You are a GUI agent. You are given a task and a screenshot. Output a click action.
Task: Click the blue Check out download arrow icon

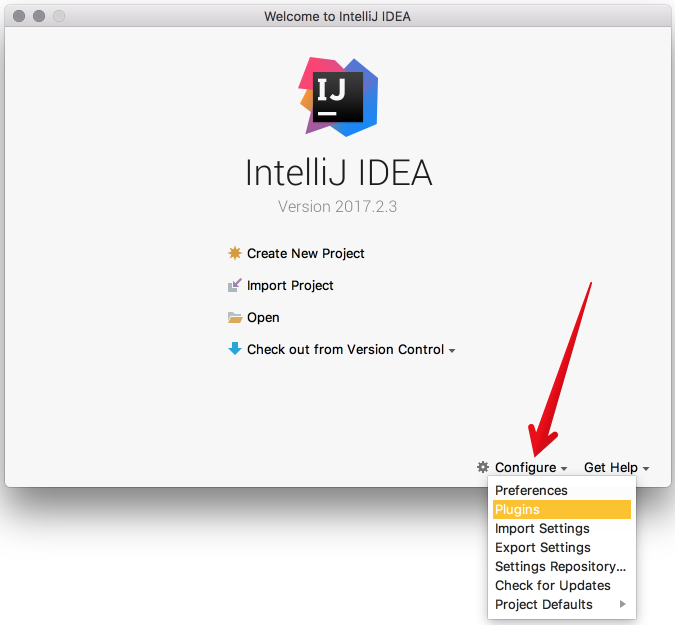pos(235,349)
